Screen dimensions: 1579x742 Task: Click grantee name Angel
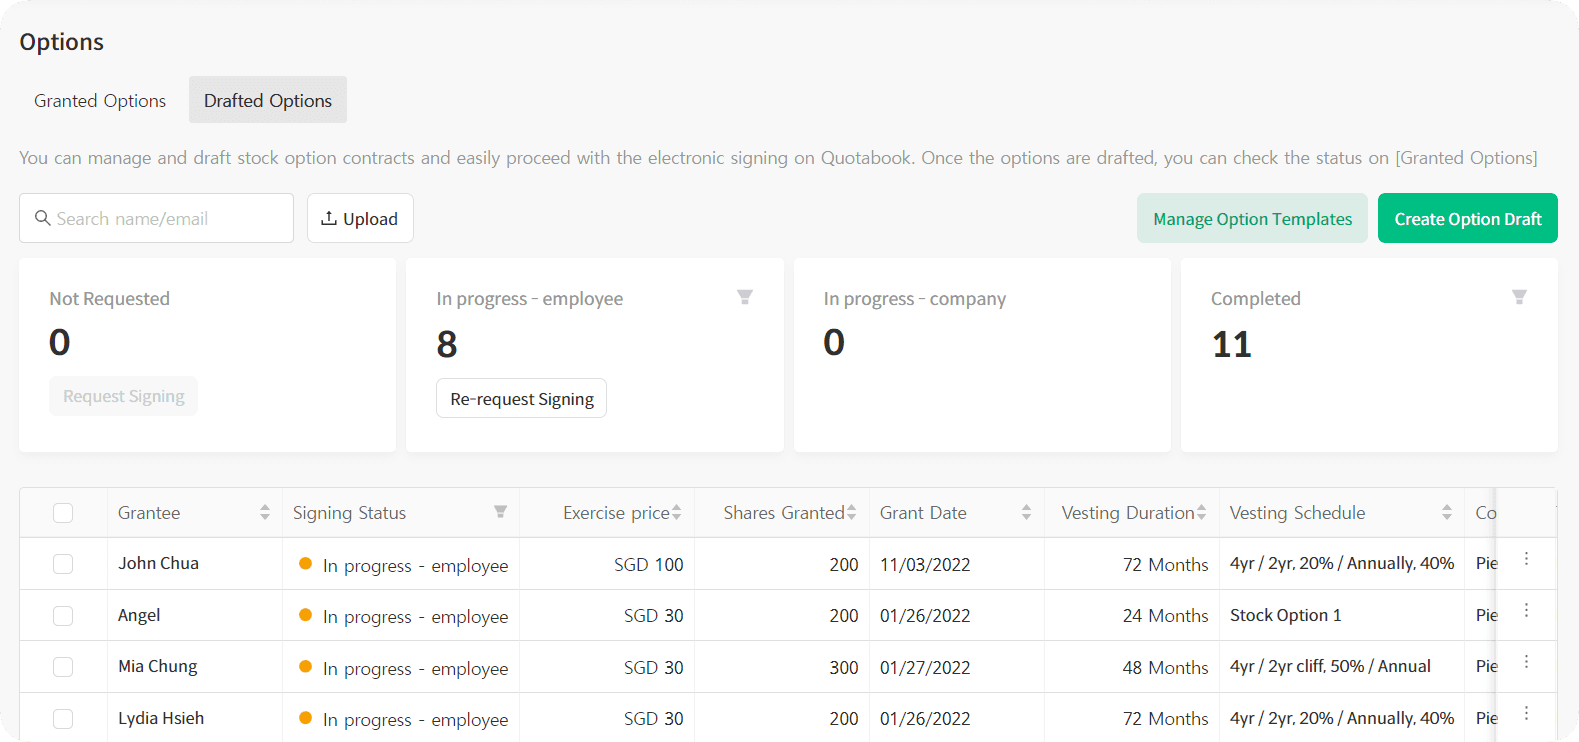coord(139,615)
